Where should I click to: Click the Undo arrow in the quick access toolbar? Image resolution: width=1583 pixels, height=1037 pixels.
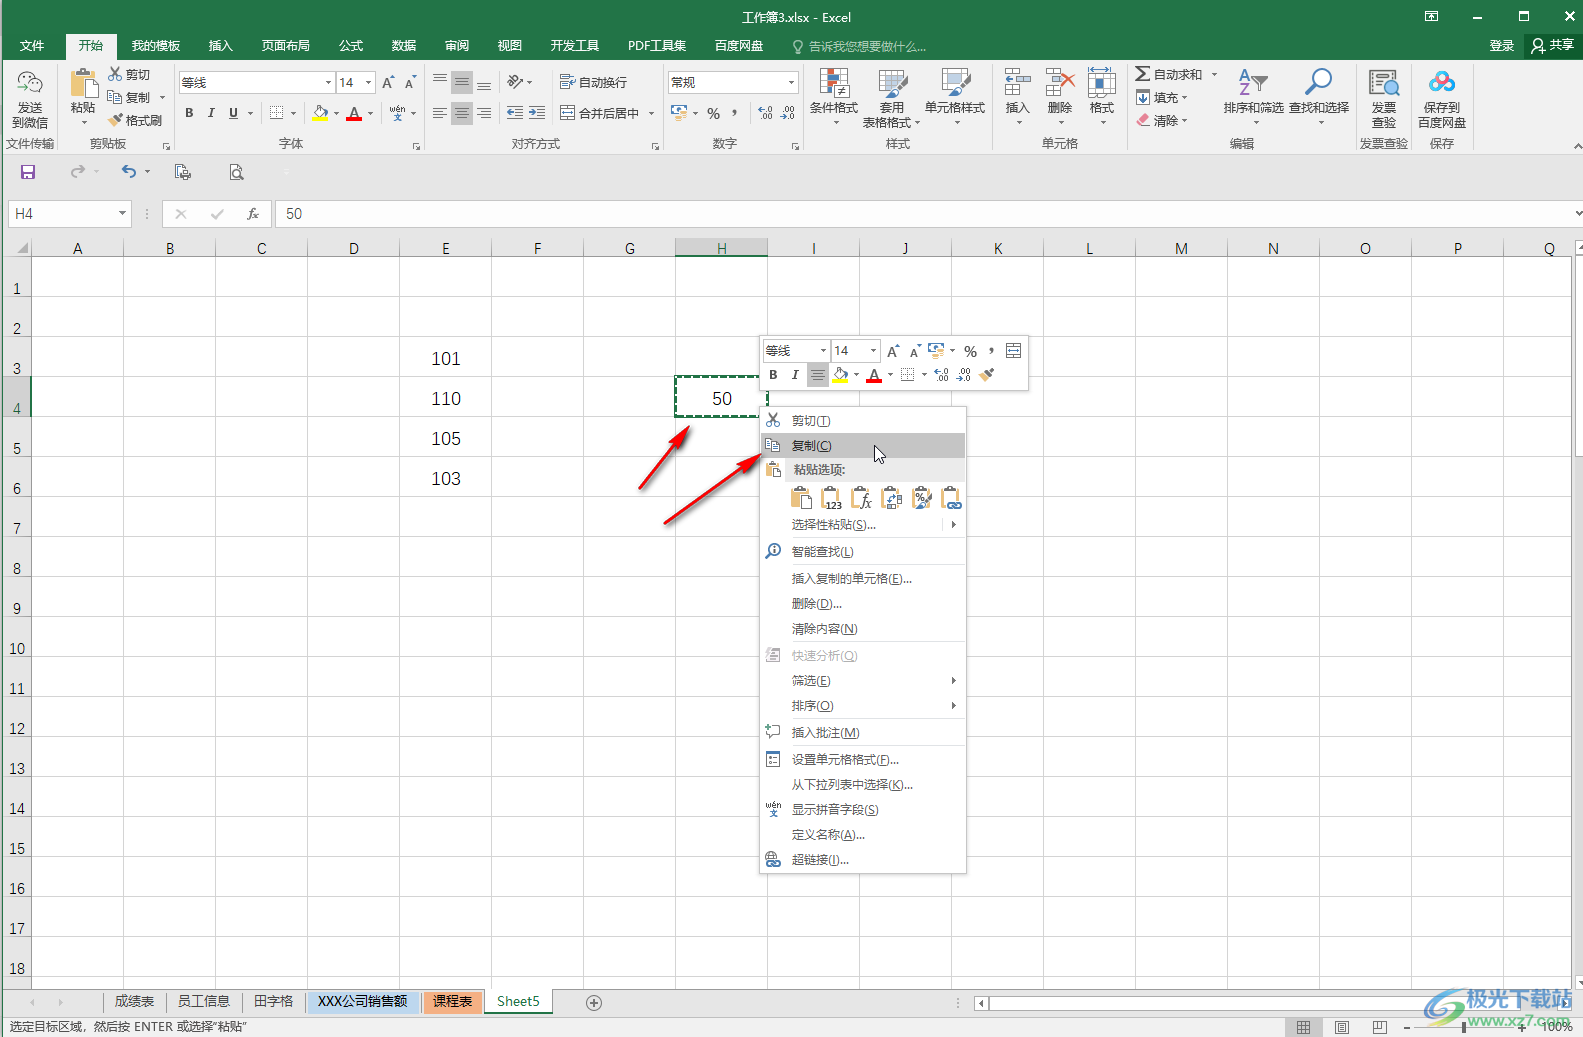pos(129,172)
